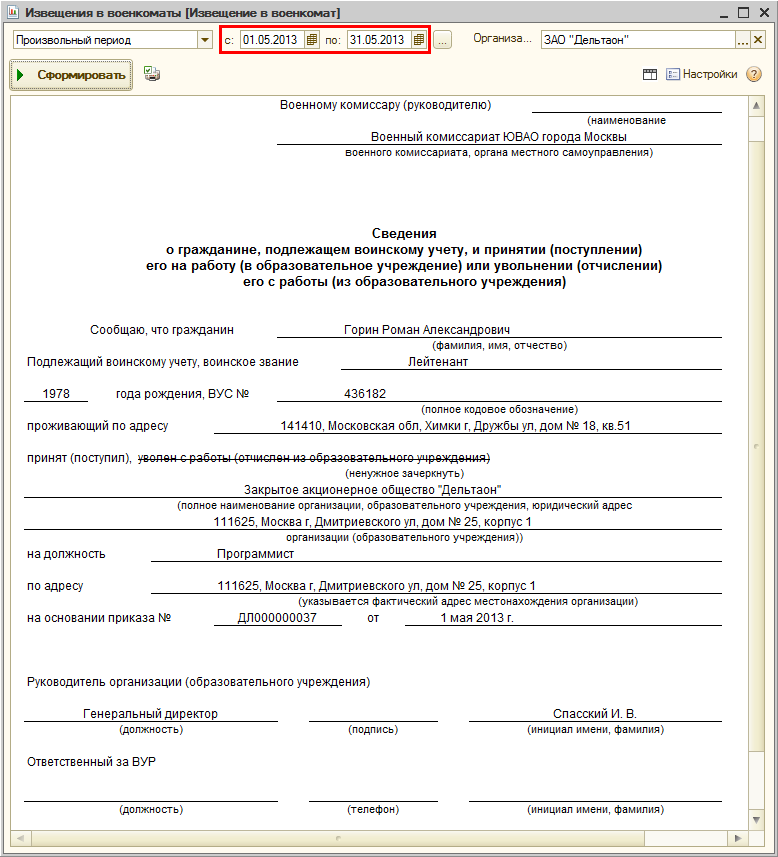
Task: Click the position cell Программист
Action: tap(255, 554)
